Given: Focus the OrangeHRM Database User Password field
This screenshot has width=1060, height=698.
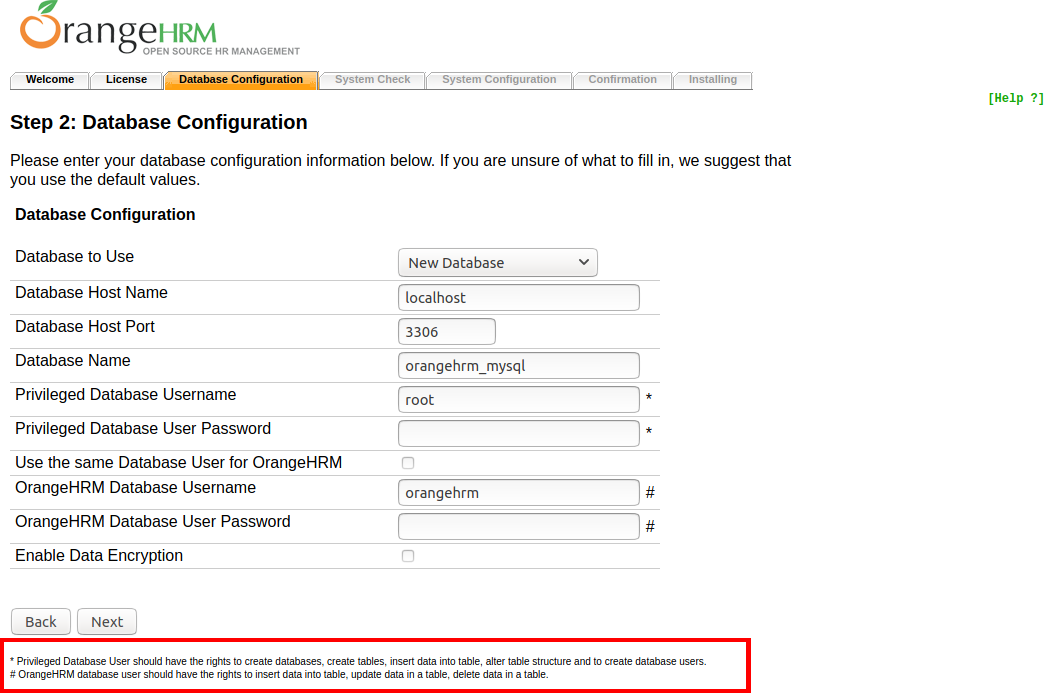Looking at the screenshot, I should [x=518, y=527].
